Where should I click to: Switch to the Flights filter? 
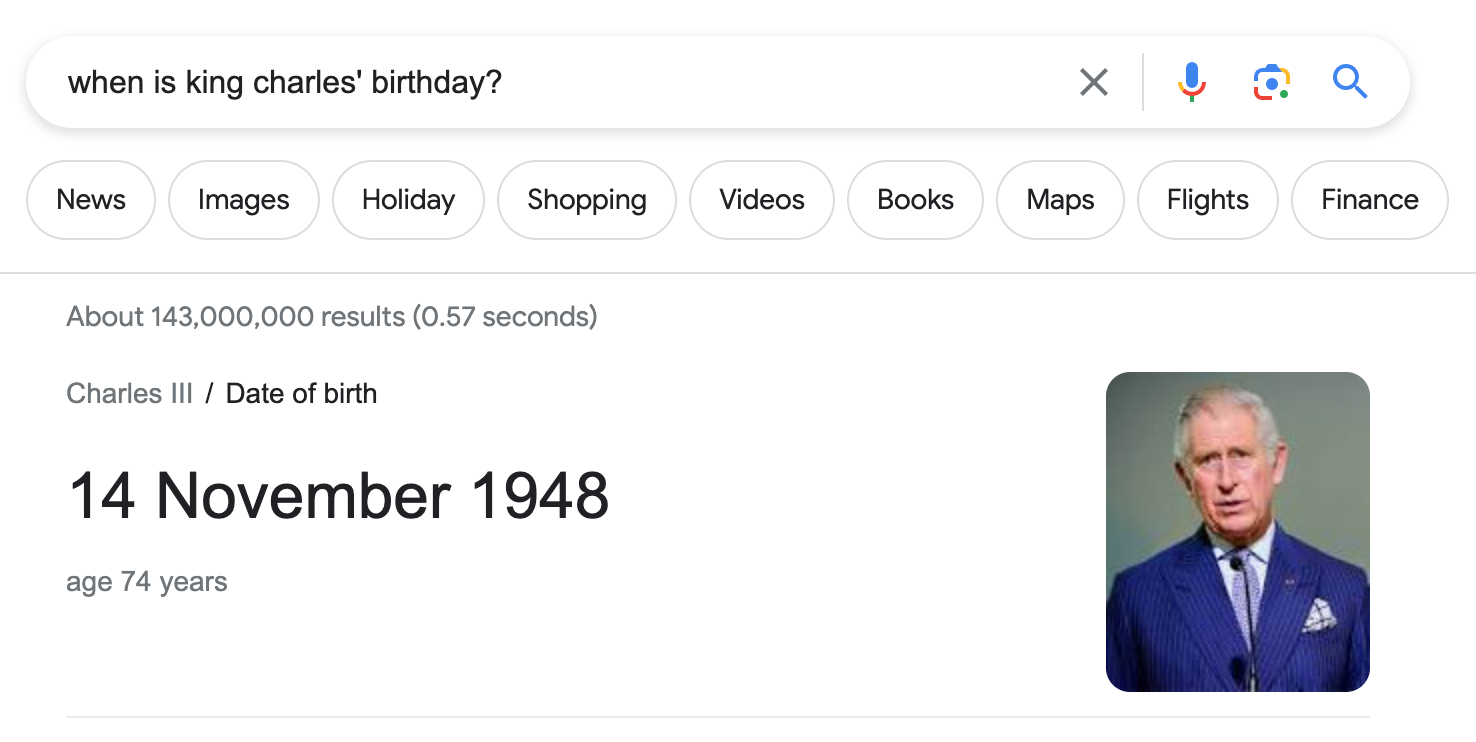1208,200
